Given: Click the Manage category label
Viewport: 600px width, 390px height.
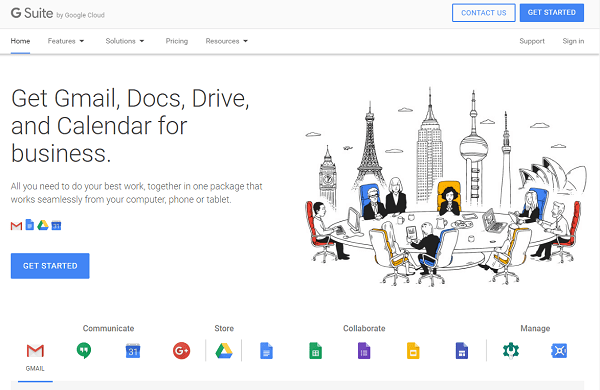Looking at the screenshot, I should click(535, 328).
